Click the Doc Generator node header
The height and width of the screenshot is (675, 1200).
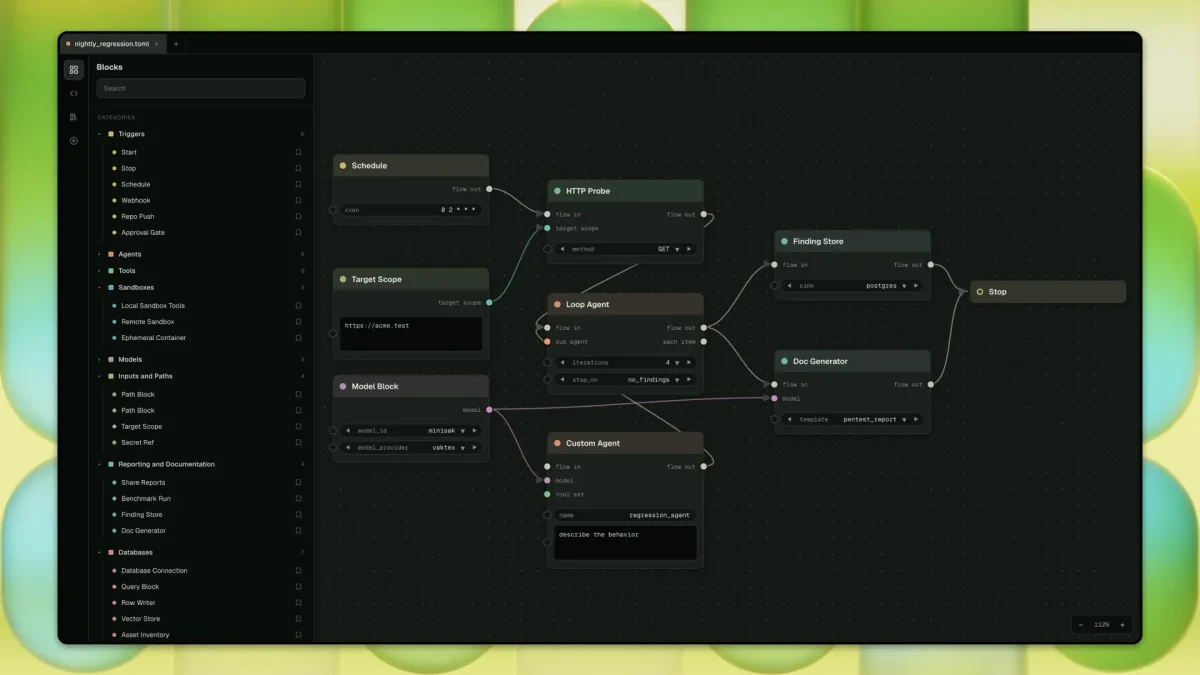852,361
